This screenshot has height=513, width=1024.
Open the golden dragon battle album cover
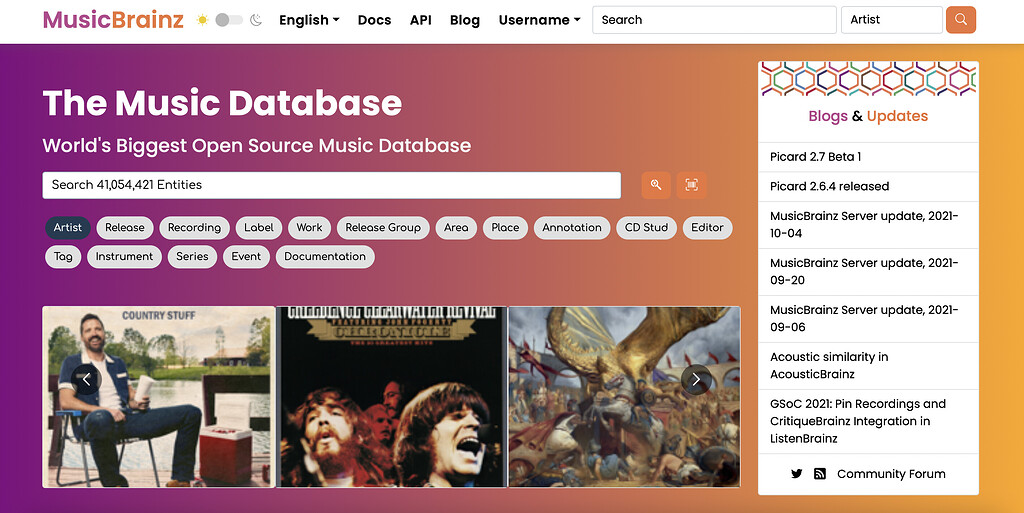coord(624,397)
